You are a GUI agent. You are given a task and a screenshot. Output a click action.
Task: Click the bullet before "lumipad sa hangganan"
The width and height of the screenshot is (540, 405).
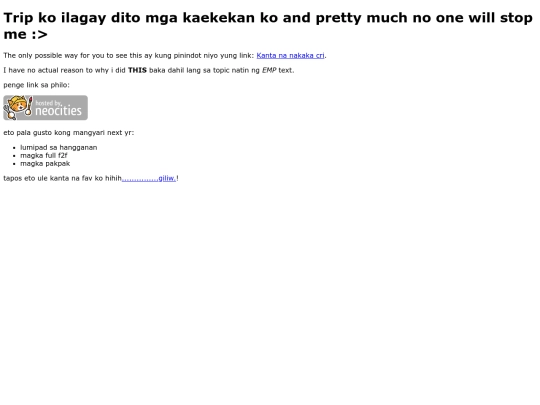(x=14, y=148)
